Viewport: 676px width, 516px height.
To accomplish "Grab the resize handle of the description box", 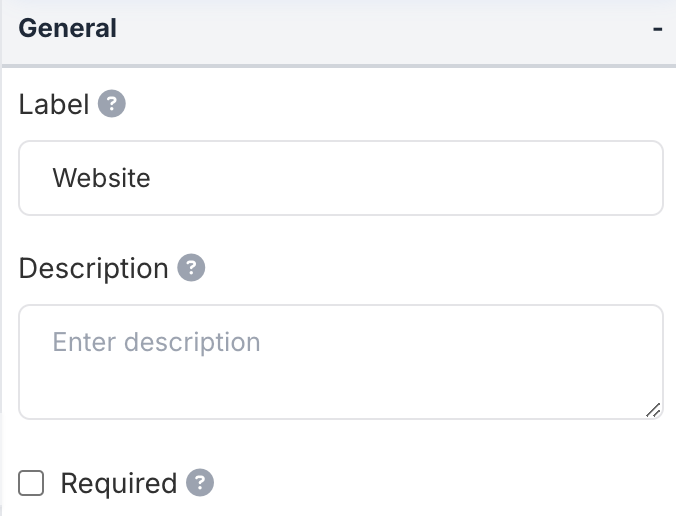I will point(653,409).
